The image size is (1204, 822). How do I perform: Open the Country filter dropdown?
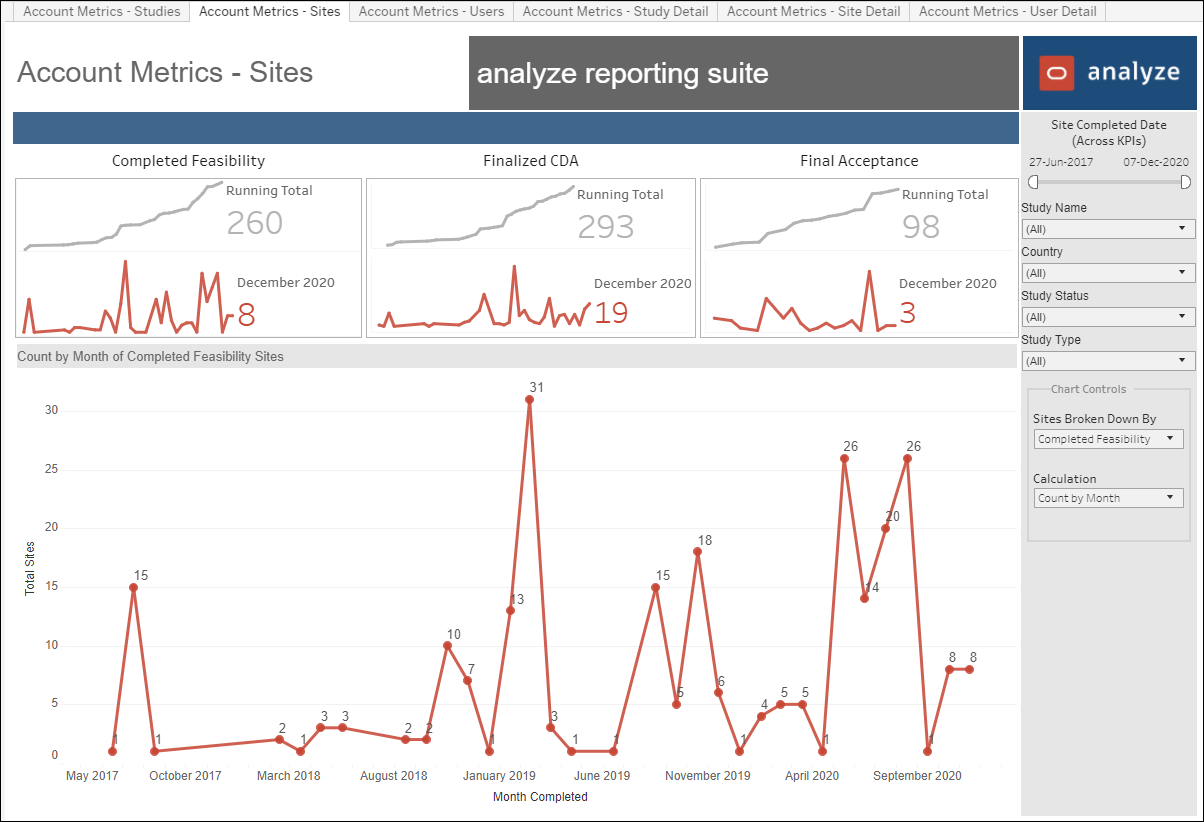pyautogui.click(x=1108, y=273)
